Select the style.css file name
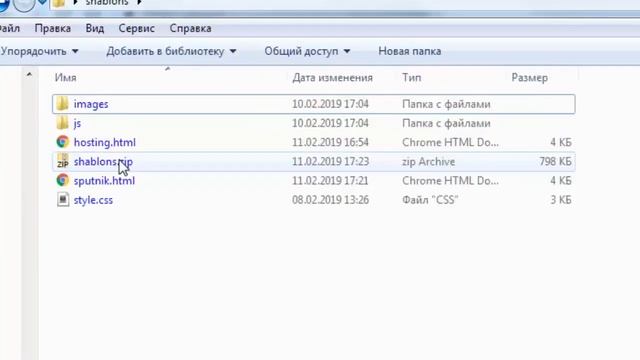The height and width of the screenshot is (360, 640). (x=93, y=200)
